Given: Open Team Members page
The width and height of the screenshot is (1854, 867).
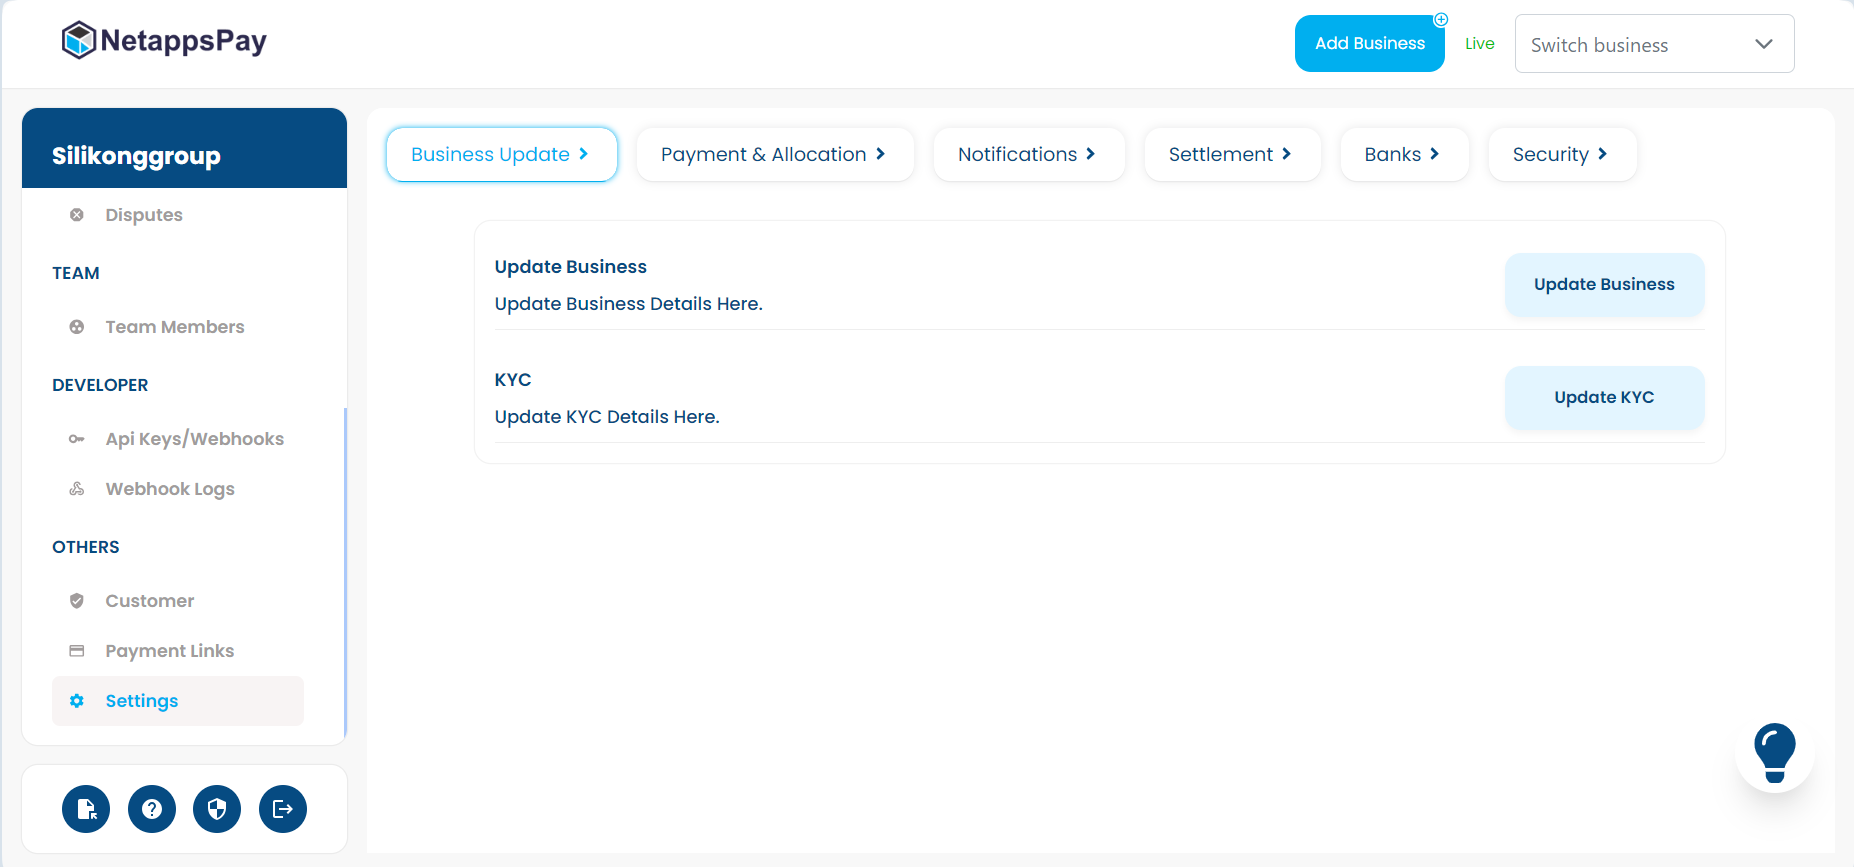Looking at the screenshot, I should (178, 327).
